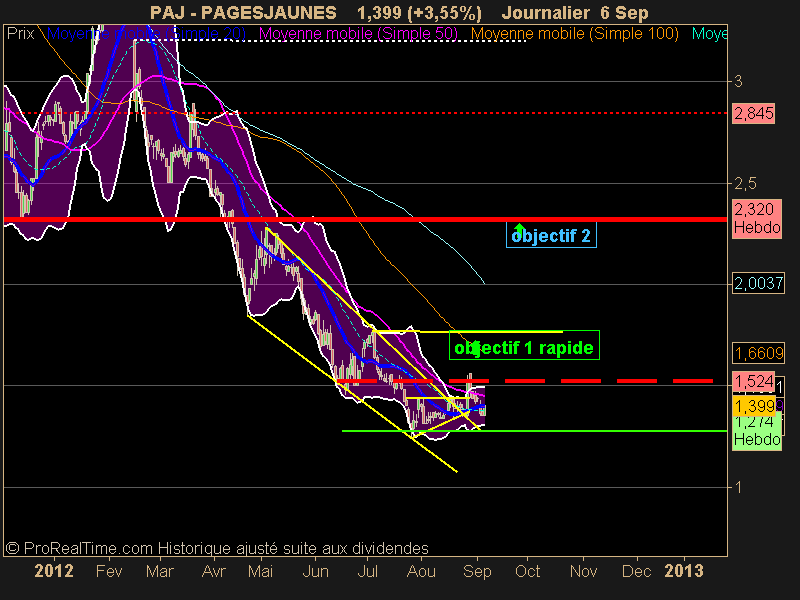Click the 'Mar' label on time axis
Screen dimensions: 800x600
point(160,571)
